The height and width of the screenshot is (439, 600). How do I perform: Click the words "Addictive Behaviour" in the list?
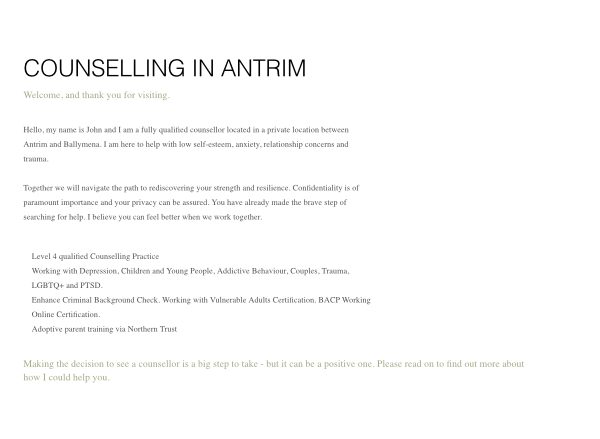251,271
